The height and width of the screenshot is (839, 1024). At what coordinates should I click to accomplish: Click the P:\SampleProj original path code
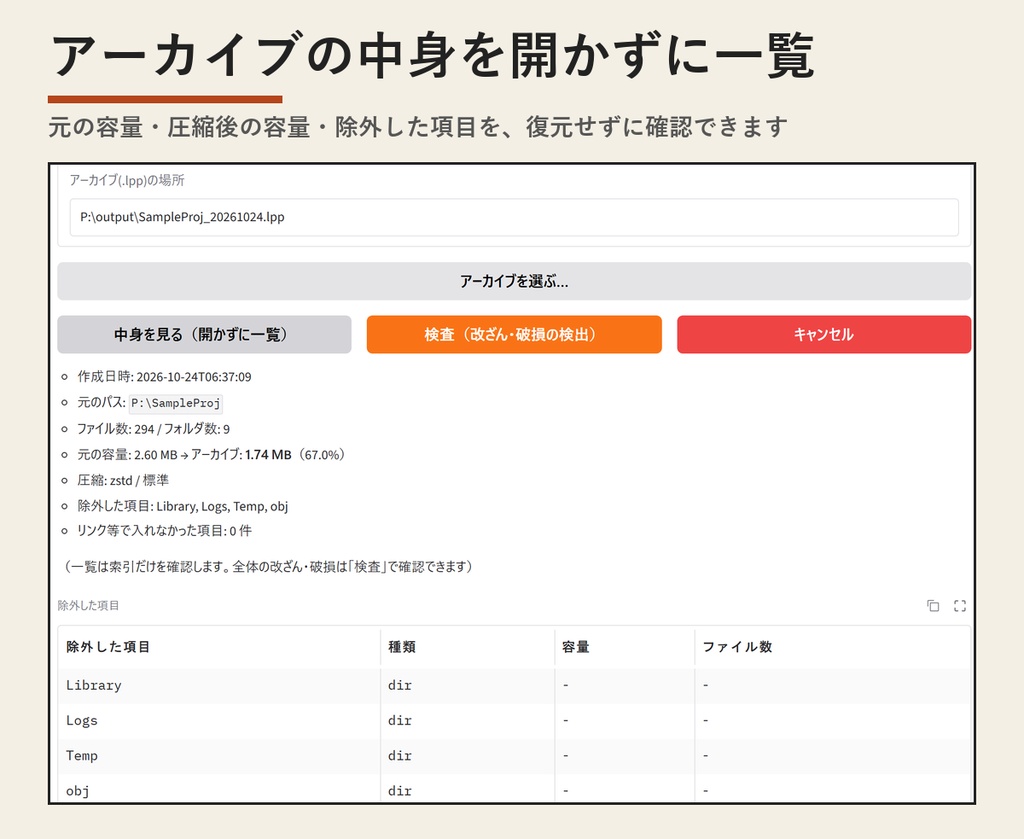[x=176, y=404]
